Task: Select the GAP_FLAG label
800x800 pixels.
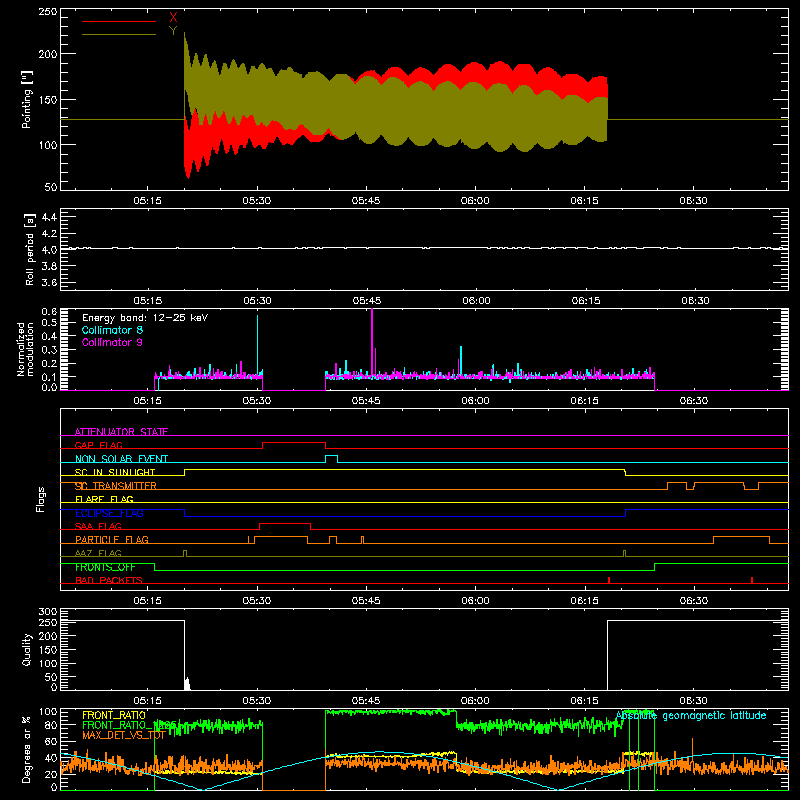Action: [x=98, y=445]
